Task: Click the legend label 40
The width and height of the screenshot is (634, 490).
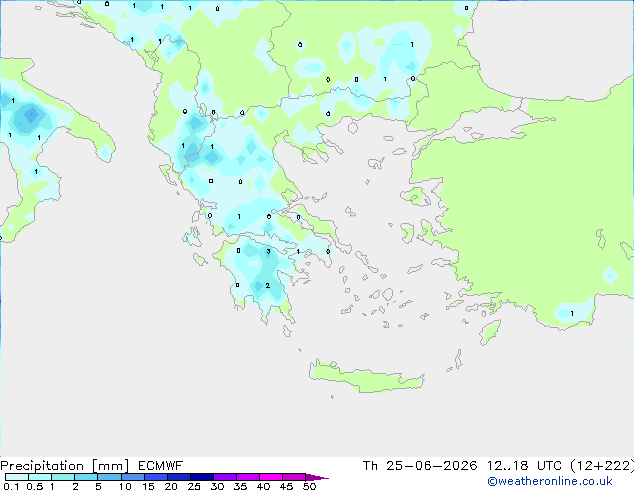Action: click(x=263, y=486)
